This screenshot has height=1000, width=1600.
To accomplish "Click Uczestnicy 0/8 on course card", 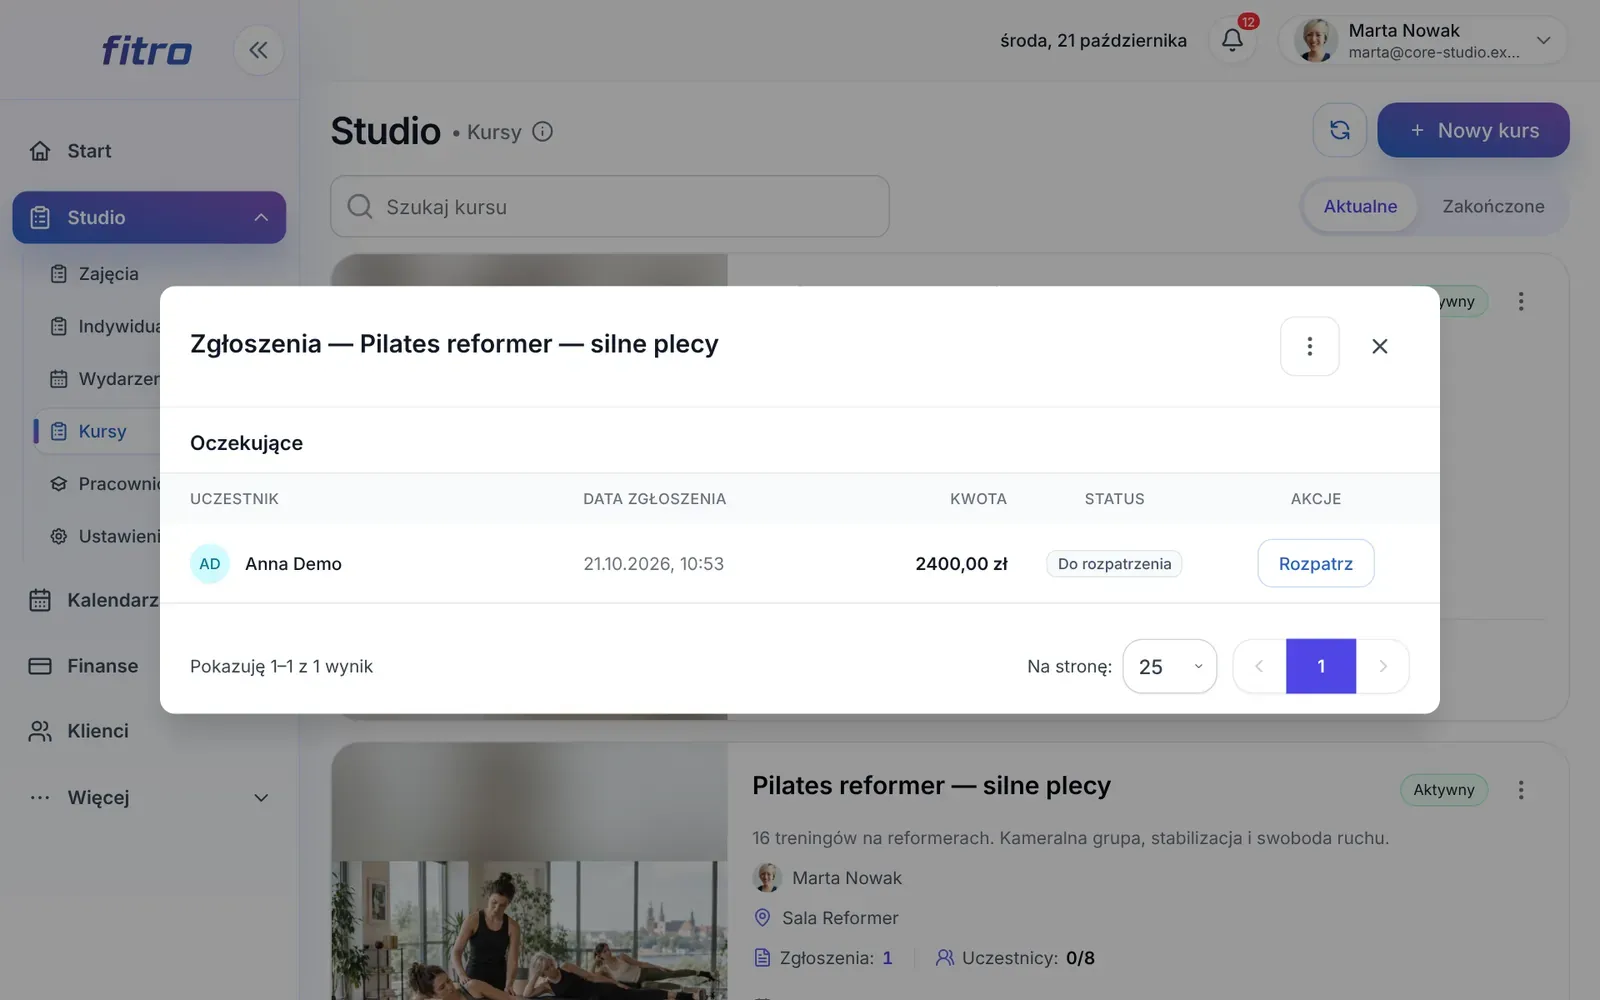I will pos(1015,958).
